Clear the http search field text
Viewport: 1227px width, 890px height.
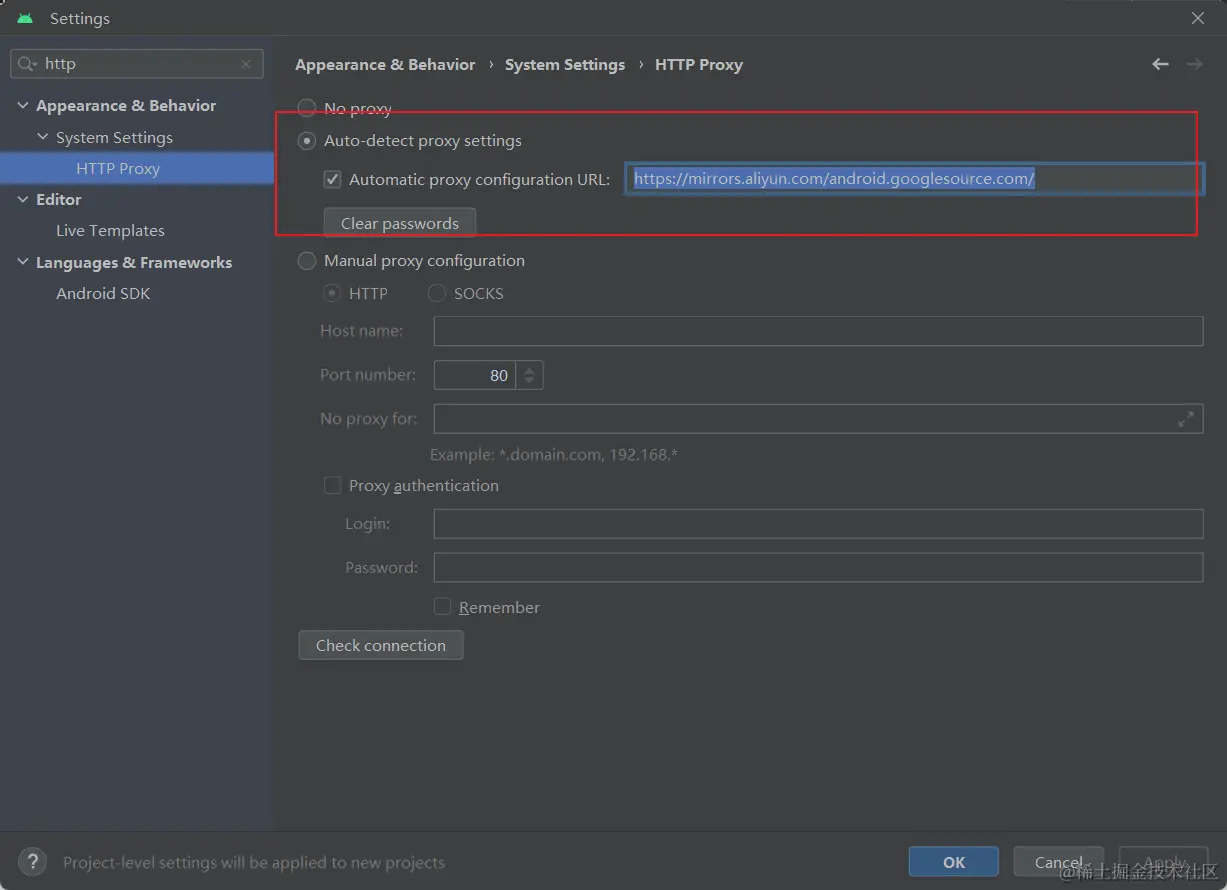click(x=246, y=64)
